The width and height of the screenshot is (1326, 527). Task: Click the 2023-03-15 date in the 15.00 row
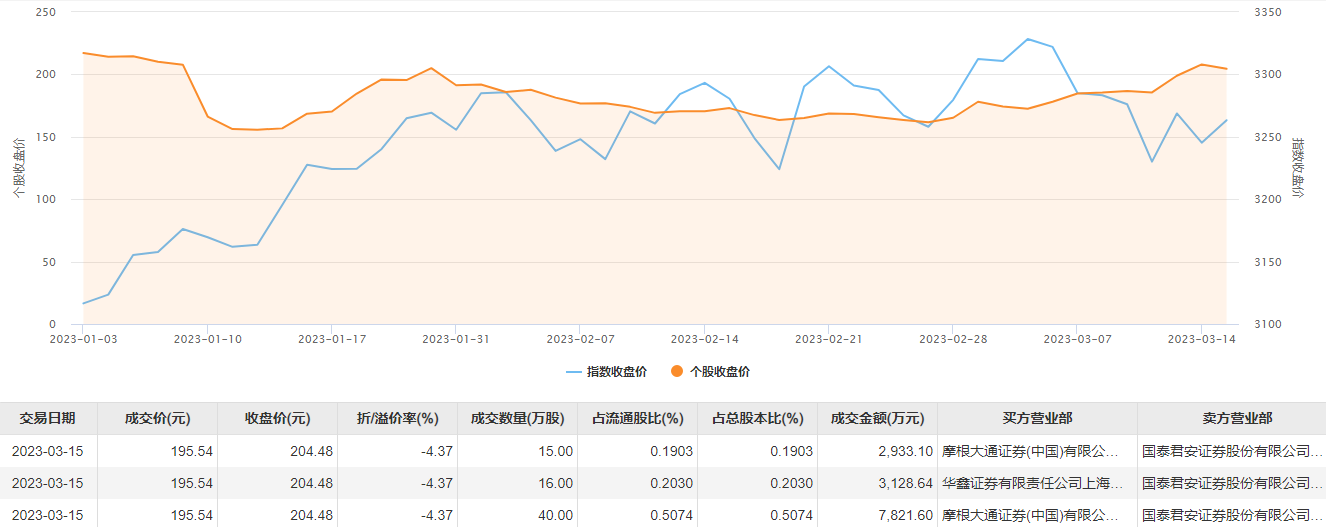coord(47,451)
